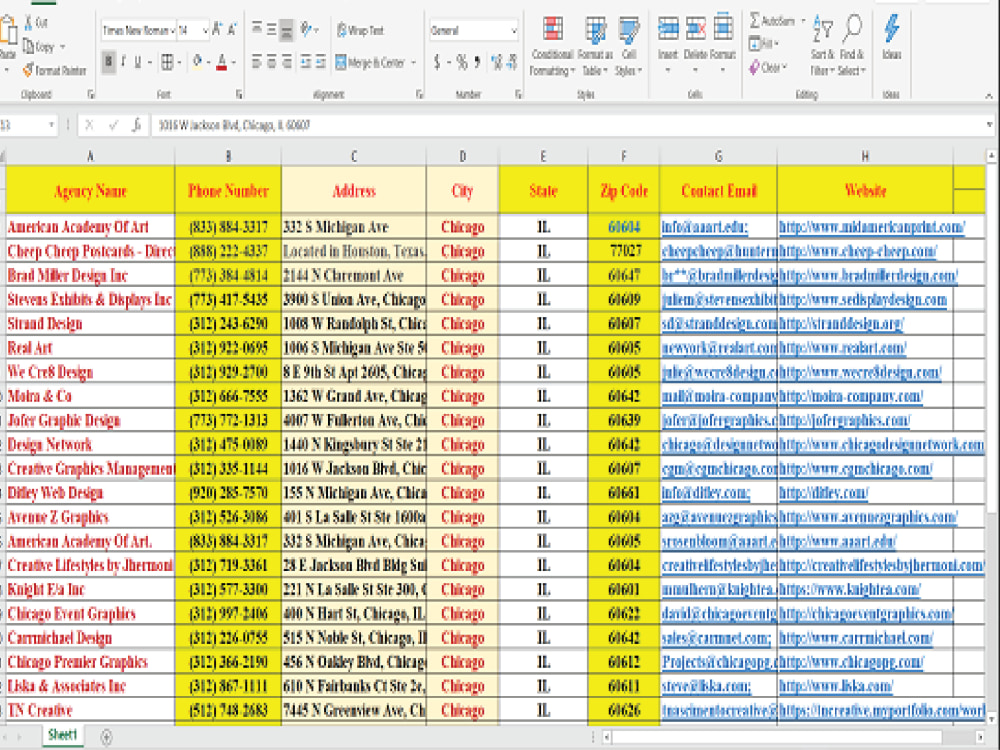Open Sort & Filter menu
1000x750 pixels.
pyautogui.click(x=823, y=45)
